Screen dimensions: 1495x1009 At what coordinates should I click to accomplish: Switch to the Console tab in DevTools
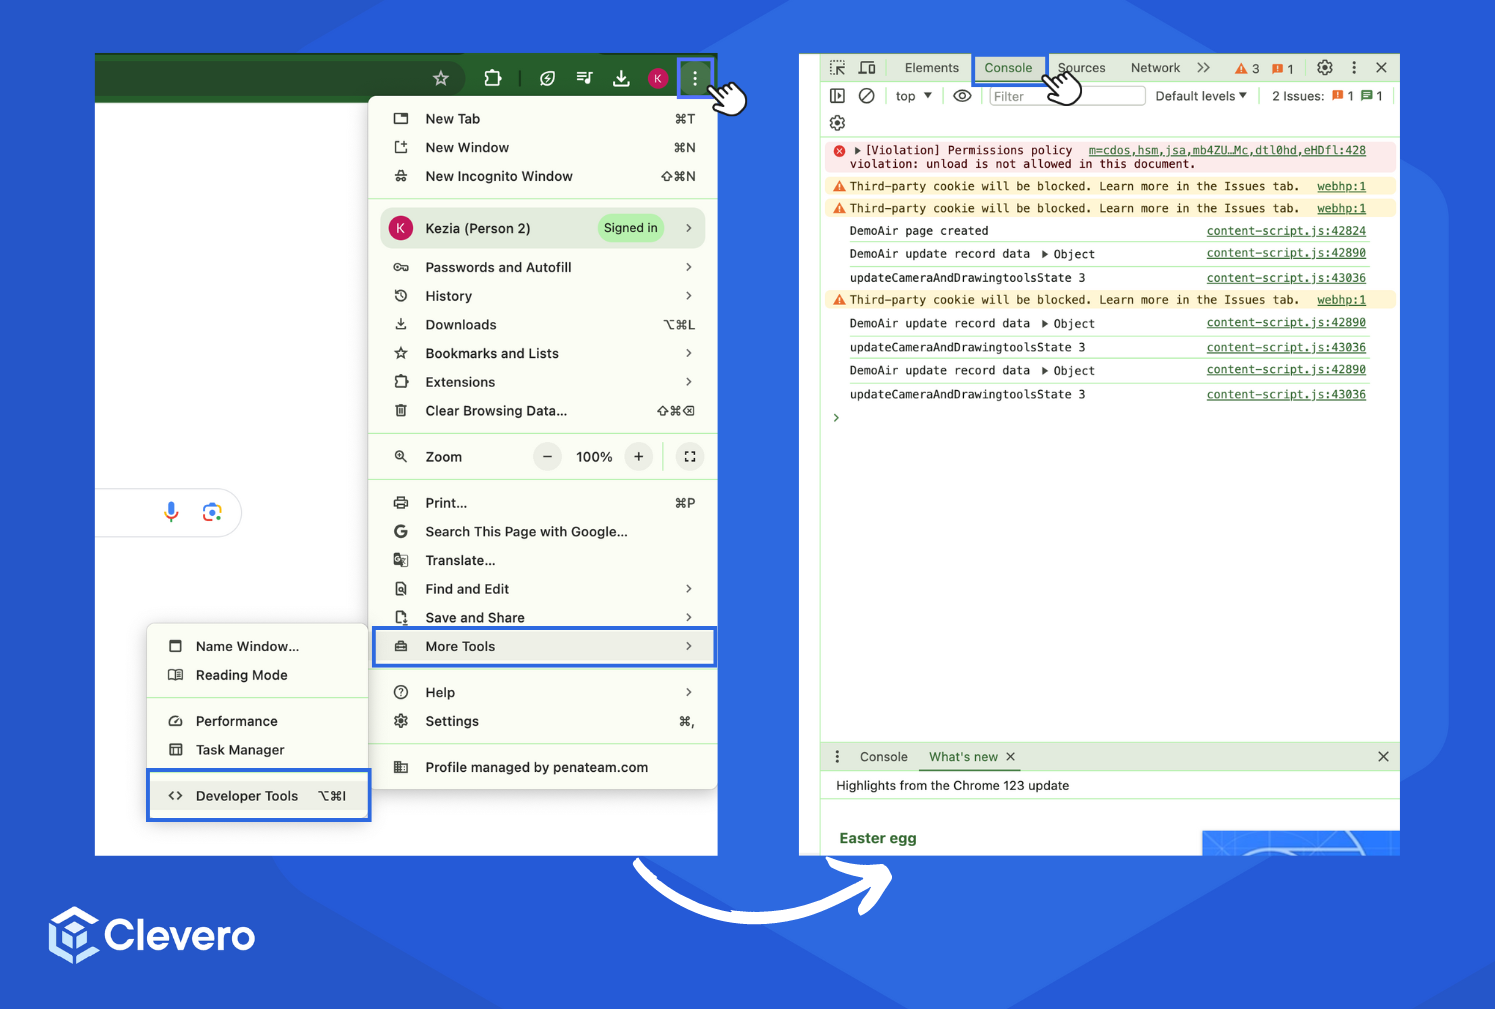tap(1008, 68)
